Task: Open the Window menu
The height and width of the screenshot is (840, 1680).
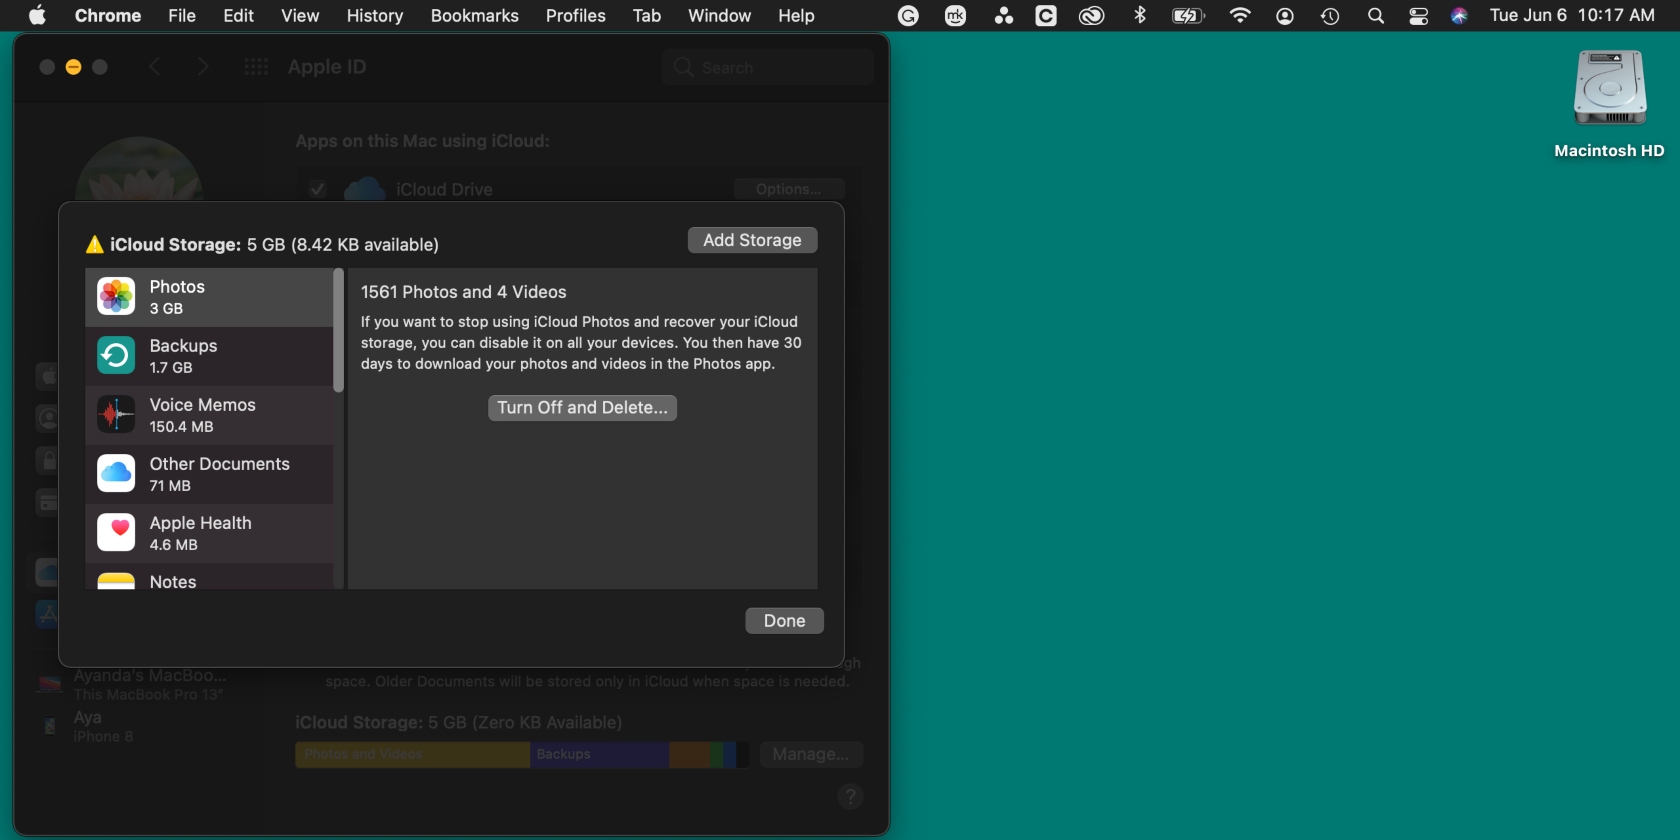Action: [719, 16]
